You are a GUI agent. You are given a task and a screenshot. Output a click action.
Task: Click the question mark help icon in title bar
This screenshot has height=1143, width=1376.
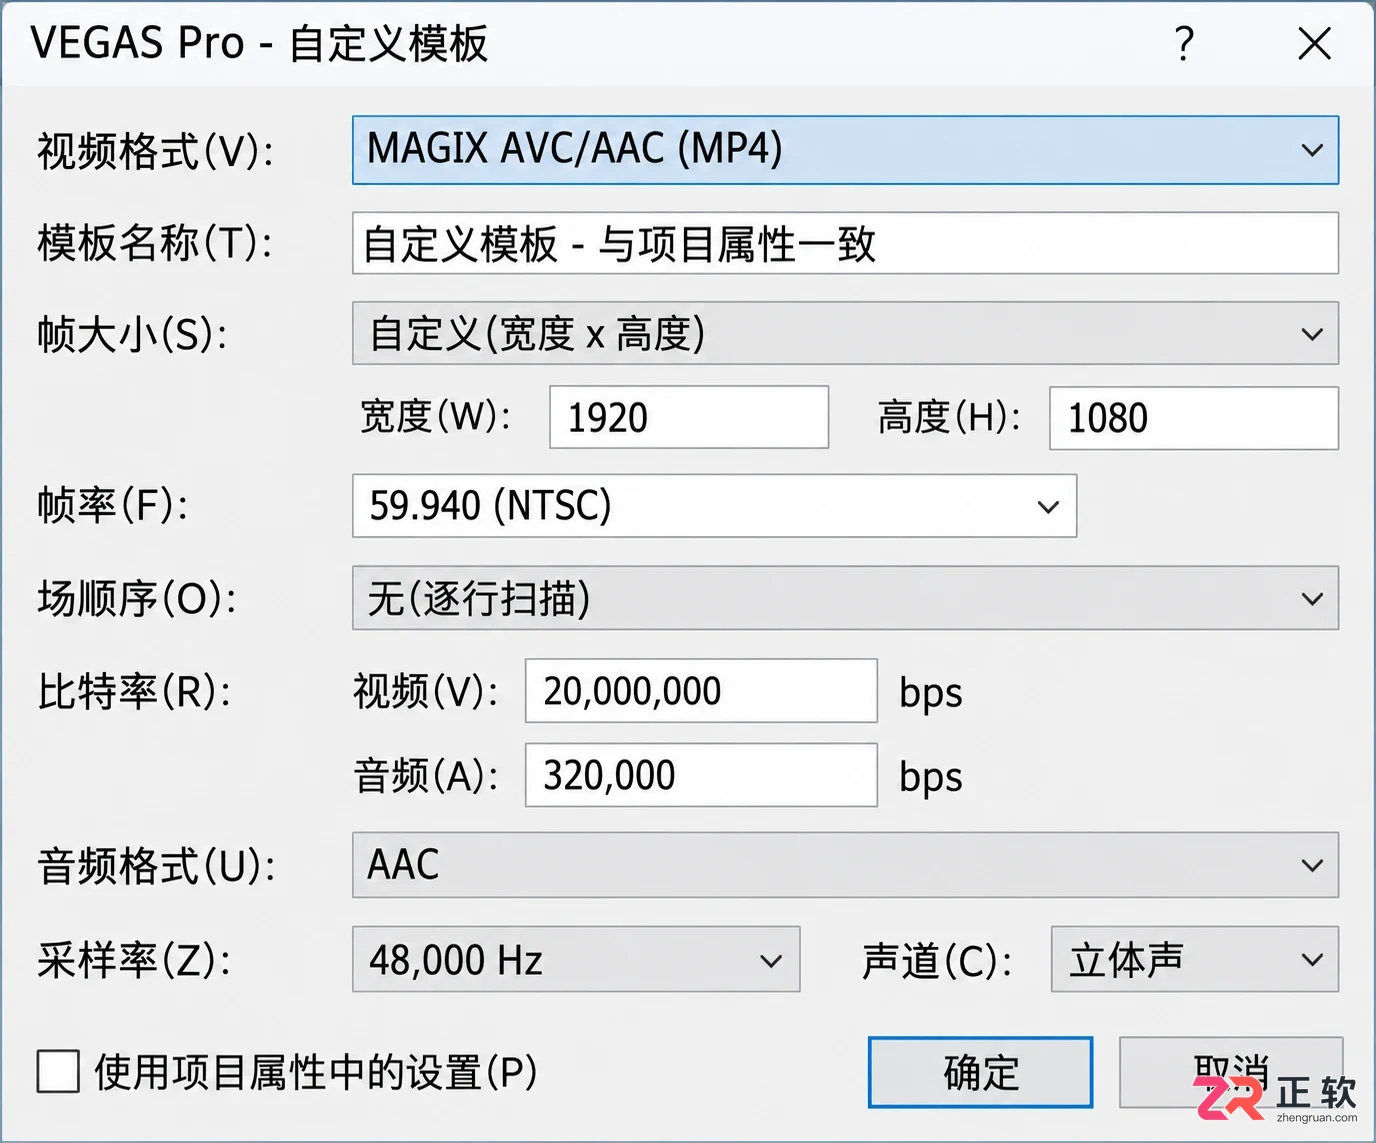[1184, 43]
